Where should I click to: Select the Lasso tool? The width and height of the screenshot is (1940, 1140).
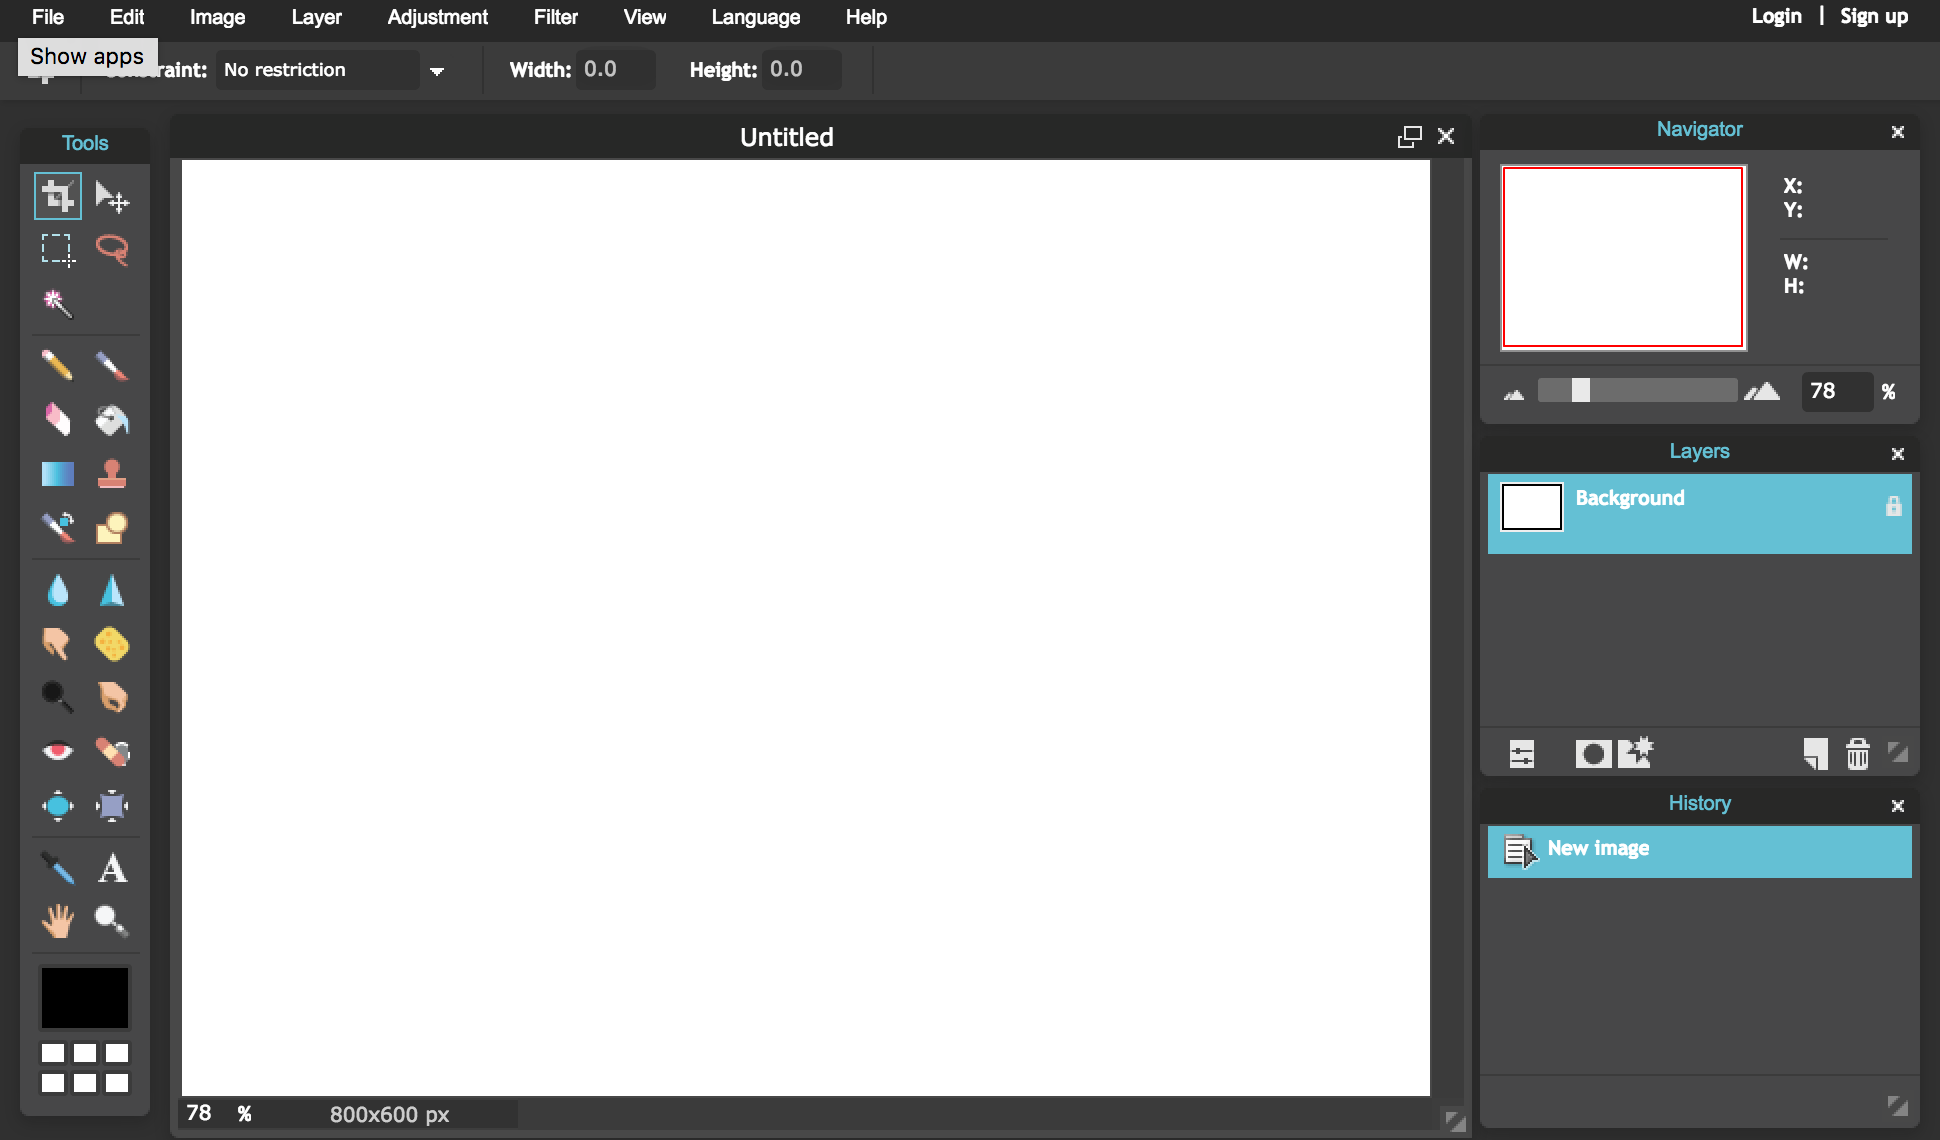coord(111,250)
